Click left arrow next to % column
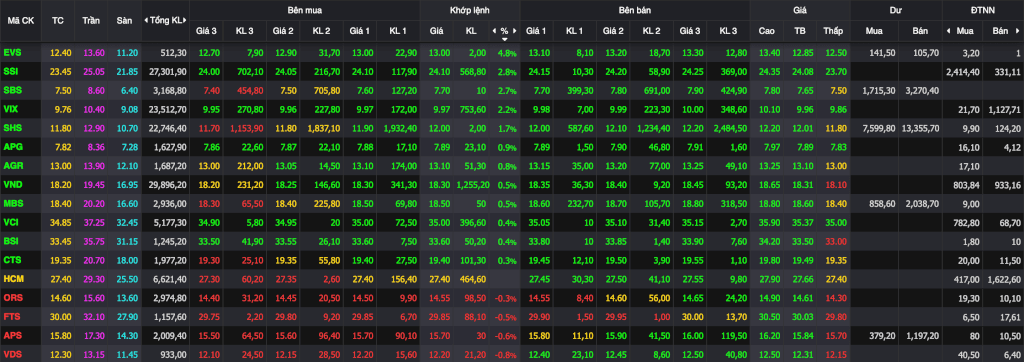Viewport: 1024px width, 362px height. (494, 31)
